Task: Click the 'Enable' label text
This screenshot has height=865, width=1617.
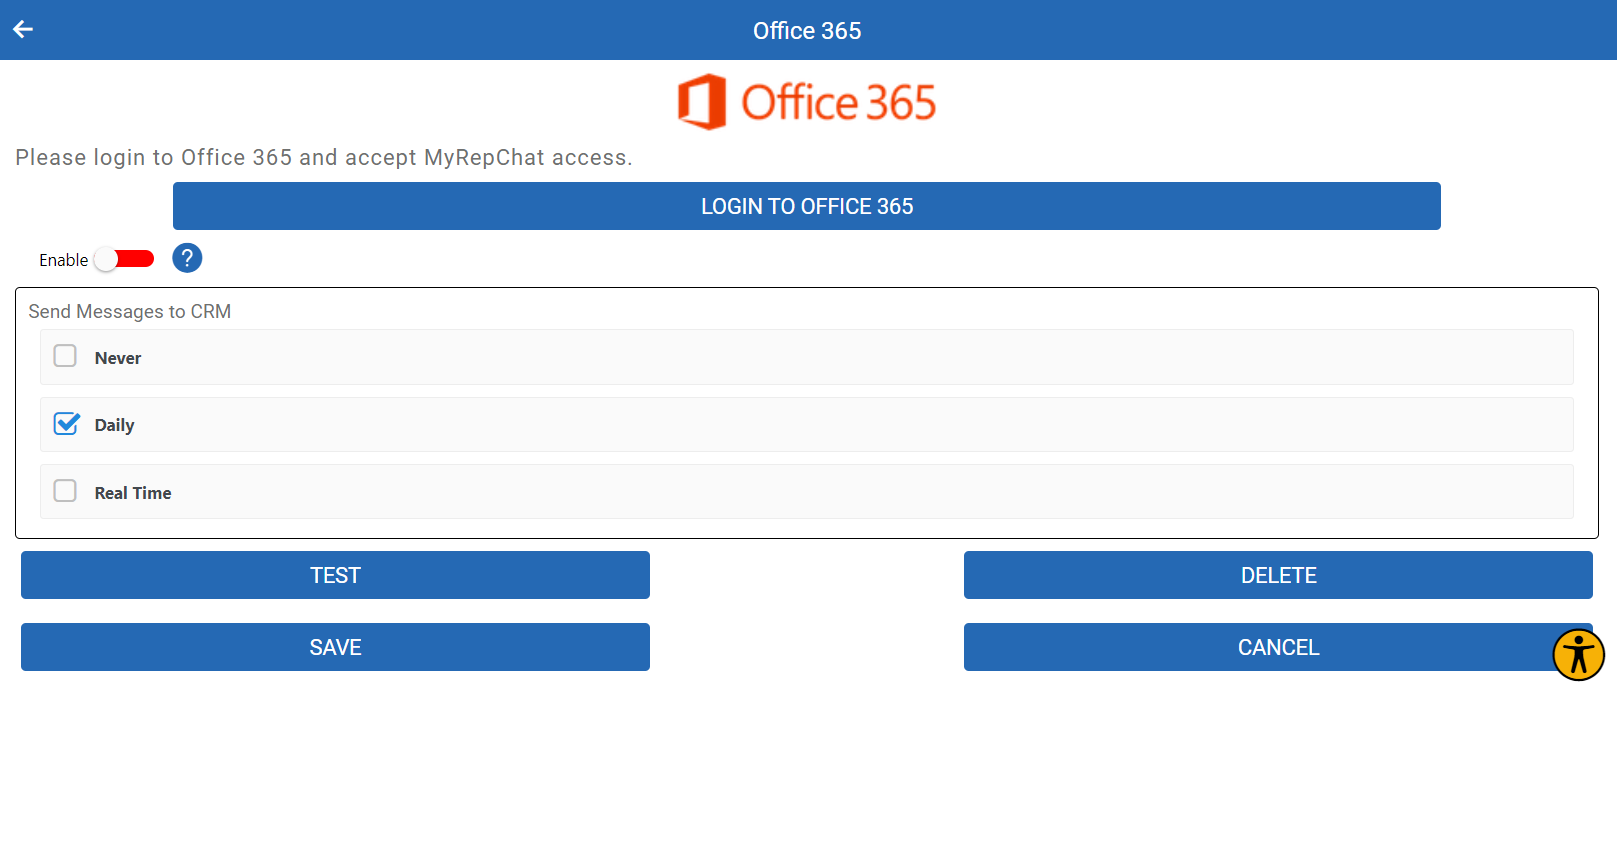Action: point(64,260)
